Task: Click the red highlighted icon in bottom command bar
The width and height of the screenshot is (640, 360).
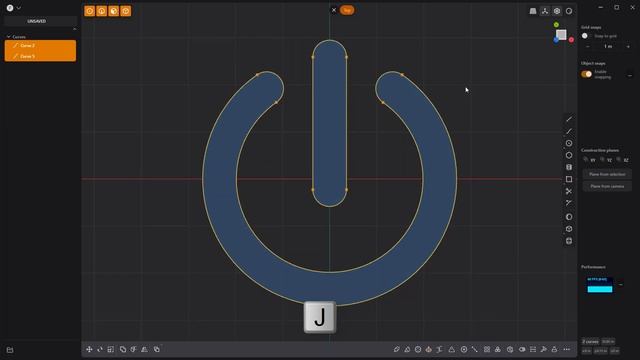Action: [x=429, y=349]
